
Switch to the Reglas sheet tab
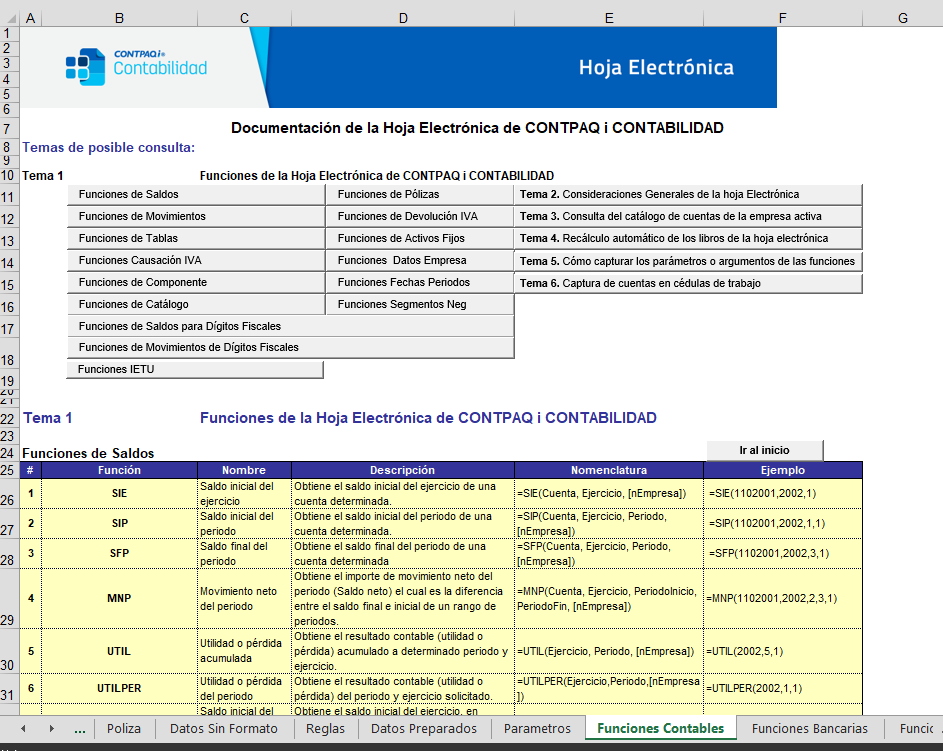click(325, 729)
